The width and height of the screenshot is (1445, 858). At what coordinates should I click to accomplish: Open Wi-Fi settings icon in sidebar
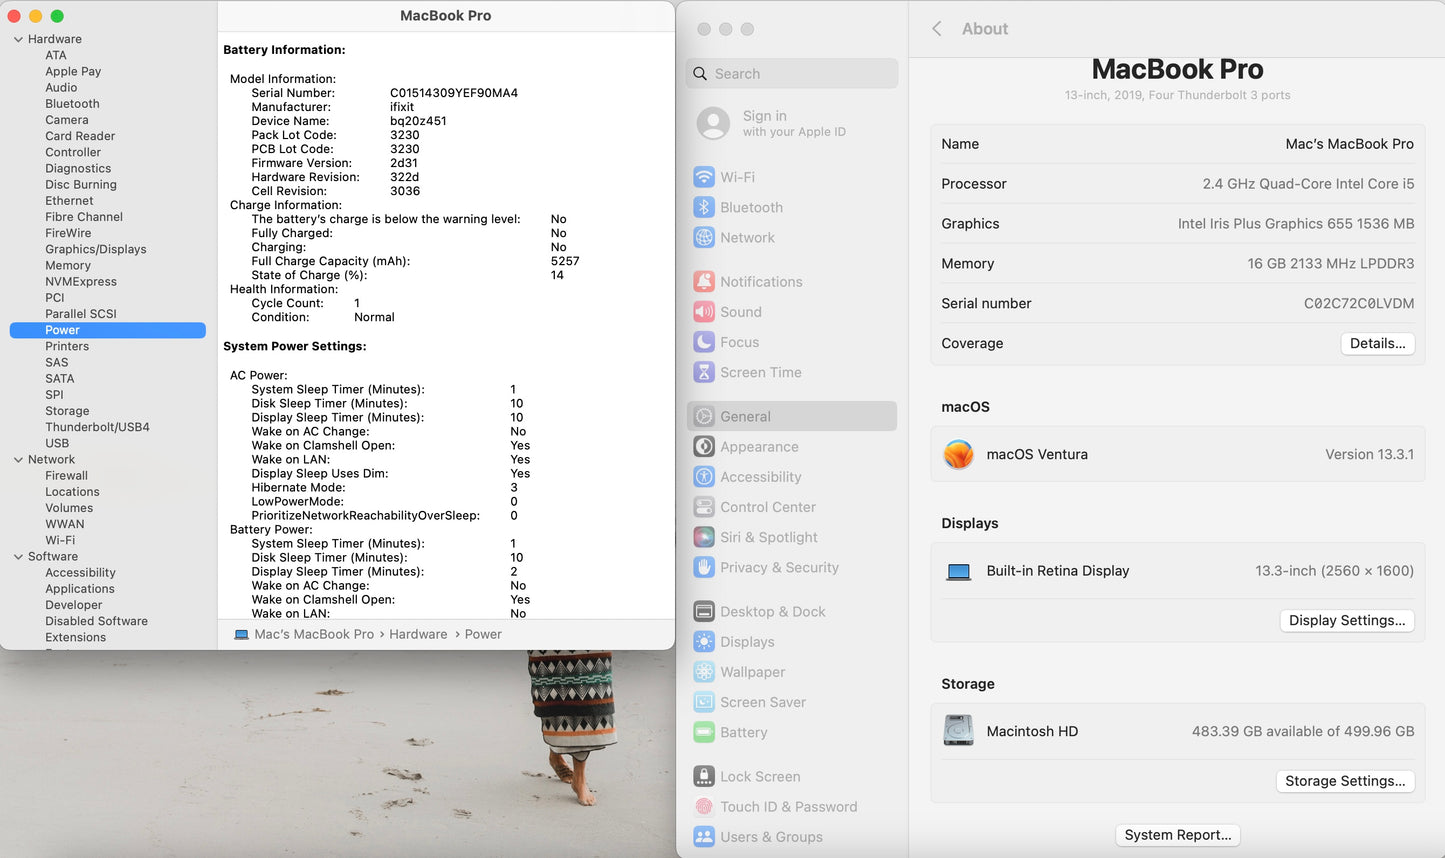click(704, 177)
